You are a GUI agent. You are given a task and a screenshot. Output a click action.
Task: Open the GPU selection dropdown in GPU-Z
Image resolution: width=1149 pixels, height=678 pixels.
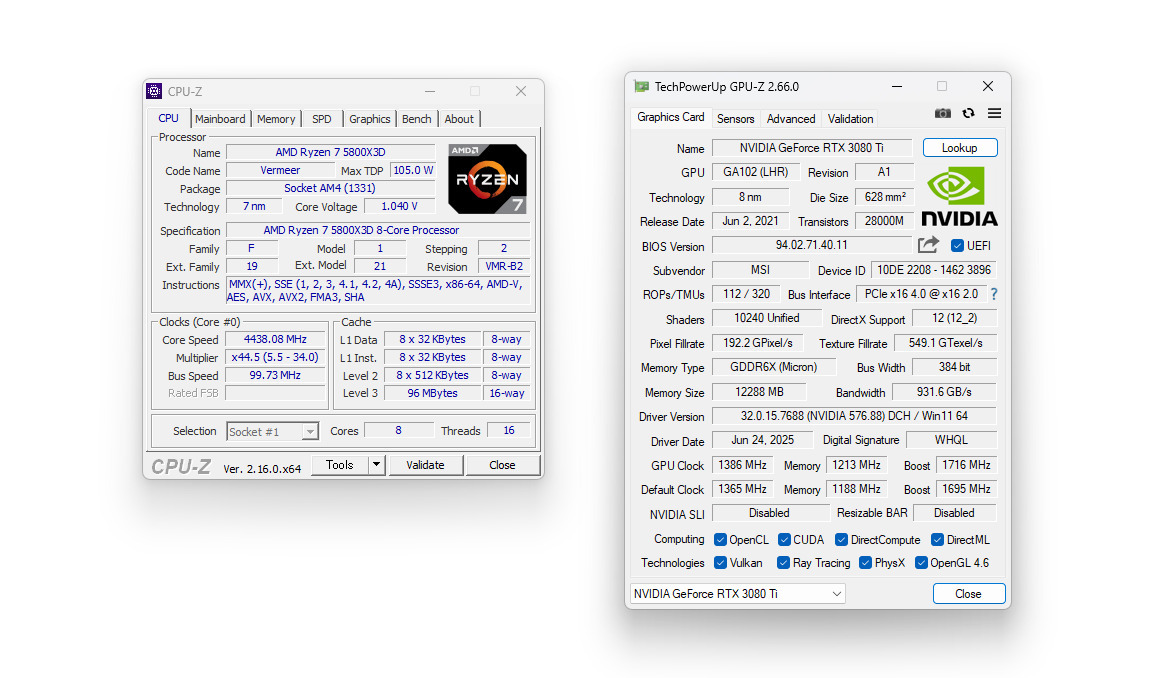(x=738, y=594)
